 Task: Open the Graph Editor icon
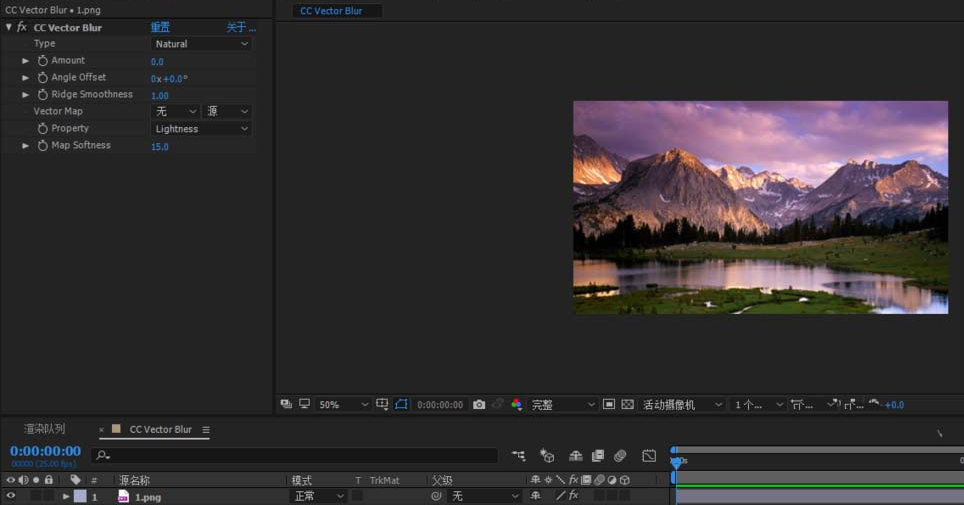pyautogui.click(x=649, y=456)
